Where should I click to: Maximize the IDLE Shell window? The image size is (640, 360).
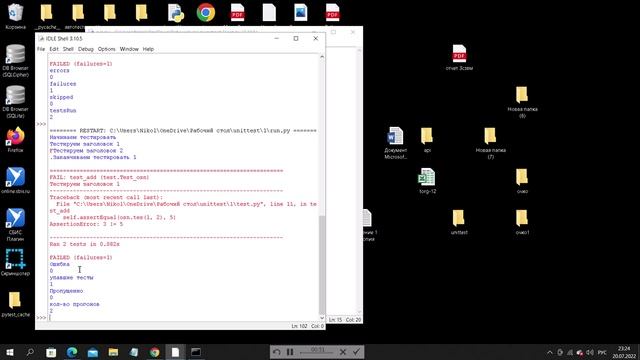tap(296, 38)
